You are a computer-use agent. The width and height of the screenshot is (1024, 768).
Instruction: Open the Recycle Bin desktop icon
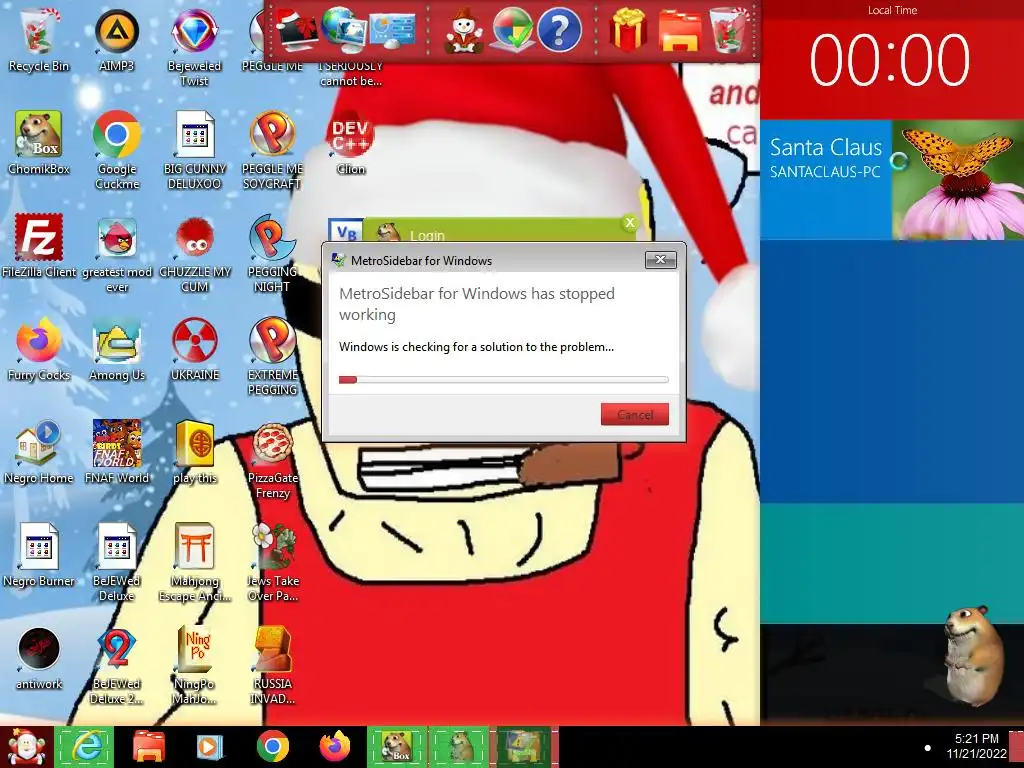tap(38, 40)
